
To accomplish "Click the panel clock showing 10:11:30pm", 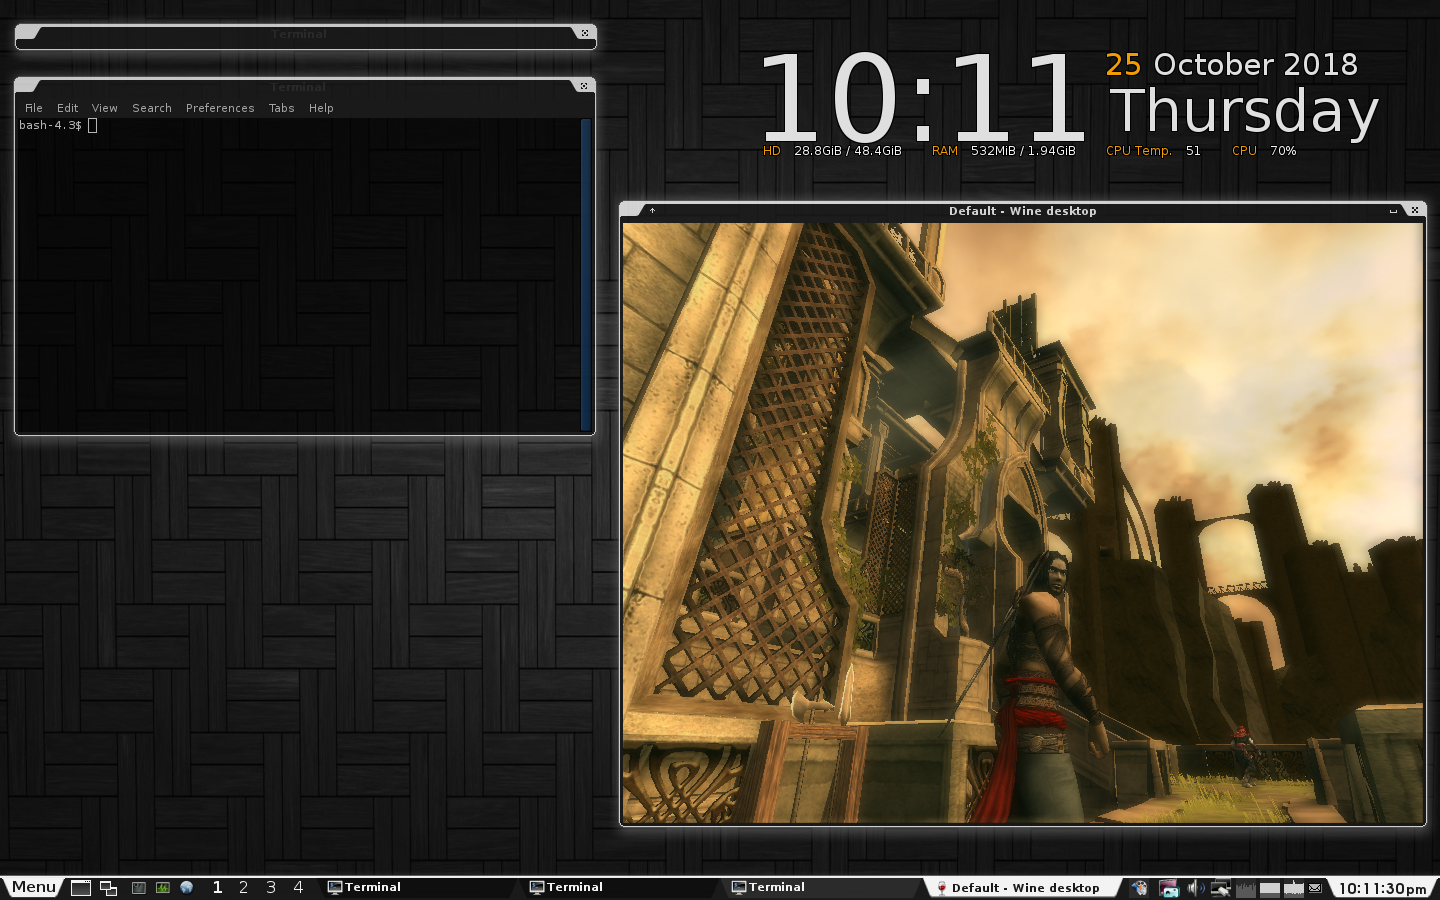I will coord(1383,889).
